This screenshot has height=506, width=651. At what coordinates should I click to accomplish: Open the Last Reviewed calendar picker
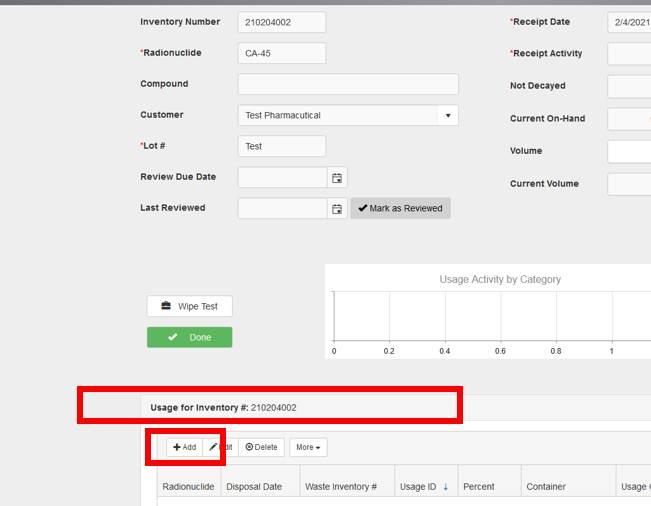337,209
